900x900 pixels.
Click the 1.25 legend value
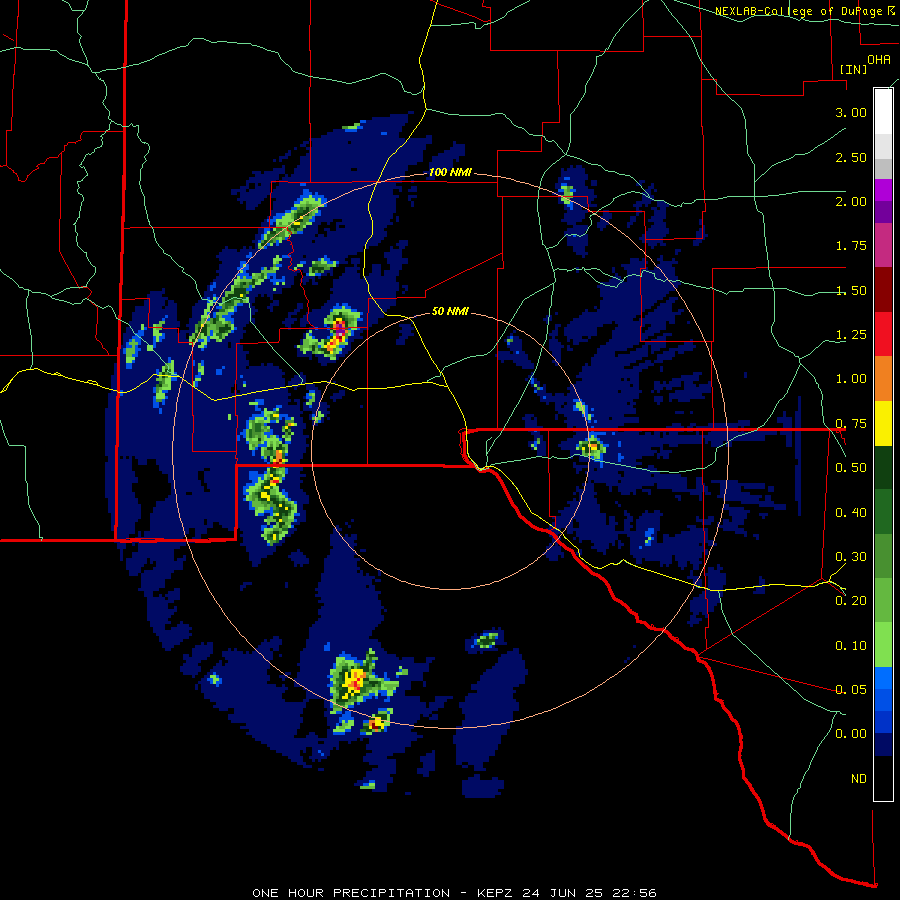(851, 335)
